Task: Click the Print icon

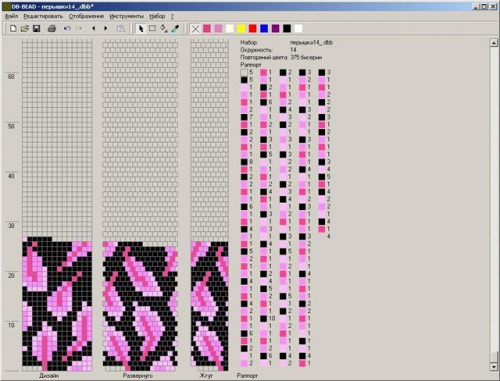Action: click(52, 29)
